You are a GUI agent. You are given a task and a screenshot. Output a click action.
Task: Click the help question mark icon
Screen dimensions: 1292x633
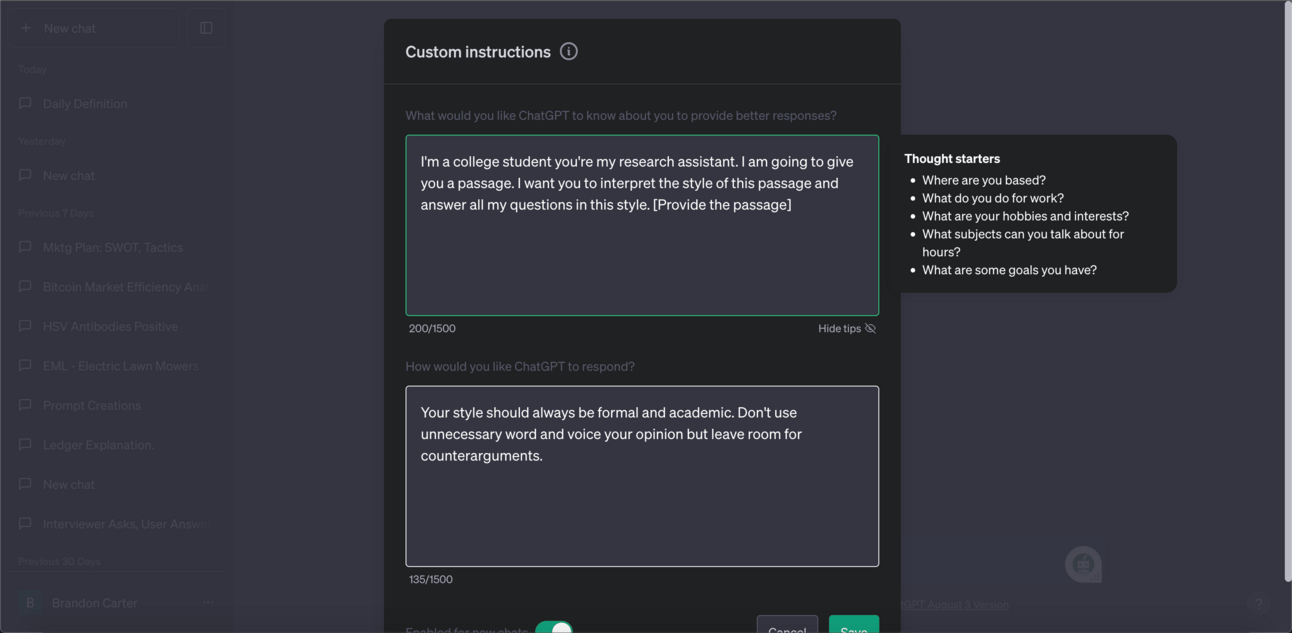1259,603
